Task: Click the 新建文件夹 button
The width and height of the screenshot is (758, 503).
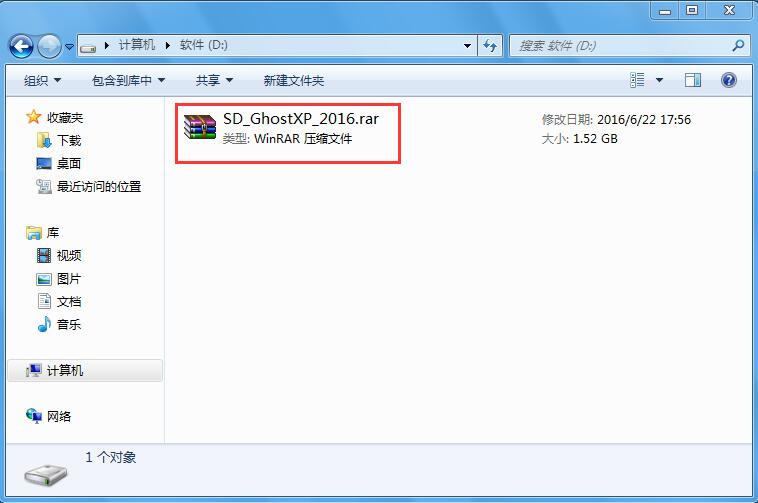Action: [x=293, y=81]
